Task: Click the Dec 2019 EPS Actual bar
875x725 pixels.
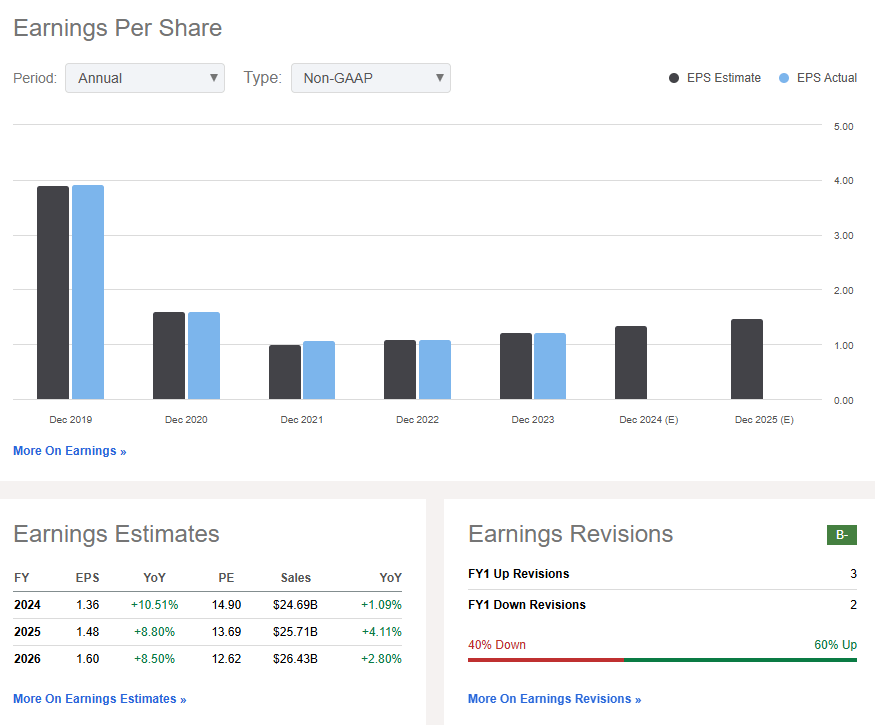Action: pyautogui.click(x=87, y=290)
